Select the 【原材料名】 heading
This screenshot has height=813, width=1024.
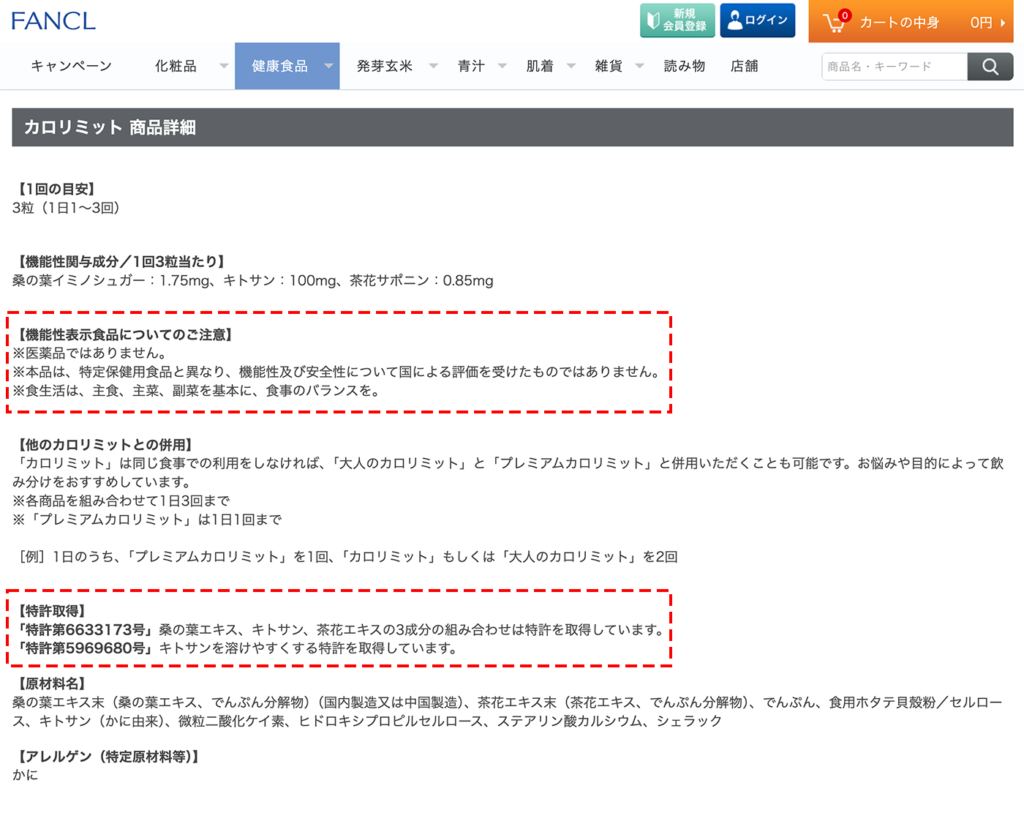tap(52, 683)
